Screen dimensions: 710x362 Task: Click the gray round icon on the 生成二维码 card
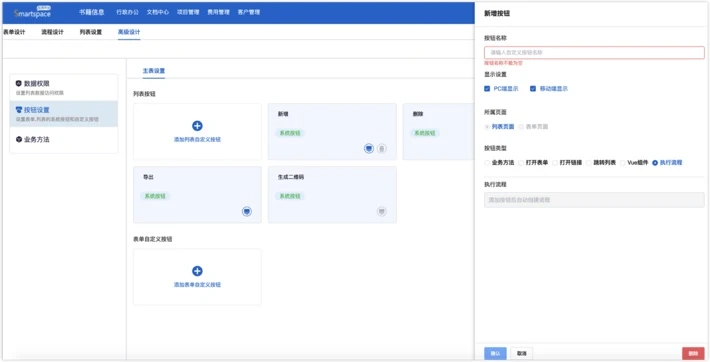pyautogui.click(x=382, y=211)
